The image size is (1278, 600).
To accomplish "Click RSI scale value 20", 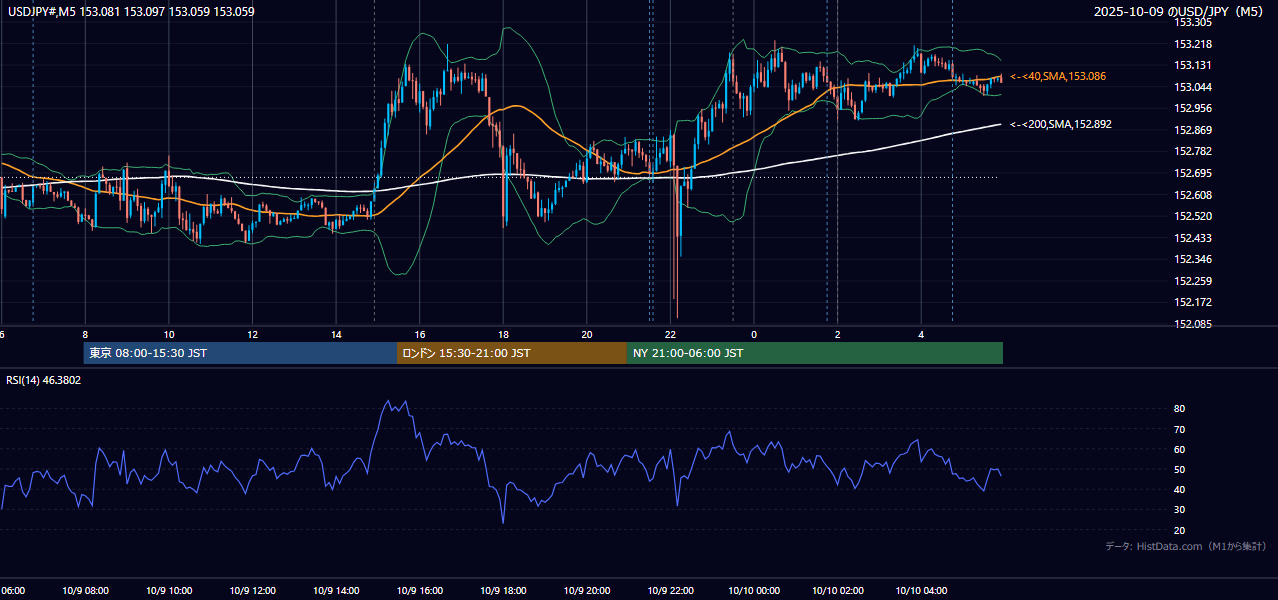I will pyautogui.click(x=1179, y=530).
